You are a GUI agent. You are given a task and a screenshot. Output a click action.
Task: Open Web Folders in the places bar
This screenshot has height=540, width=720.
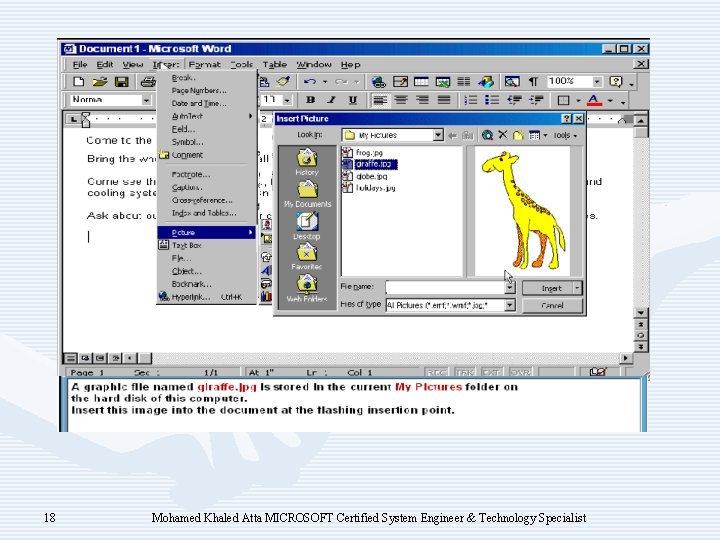tap(307, 289)
